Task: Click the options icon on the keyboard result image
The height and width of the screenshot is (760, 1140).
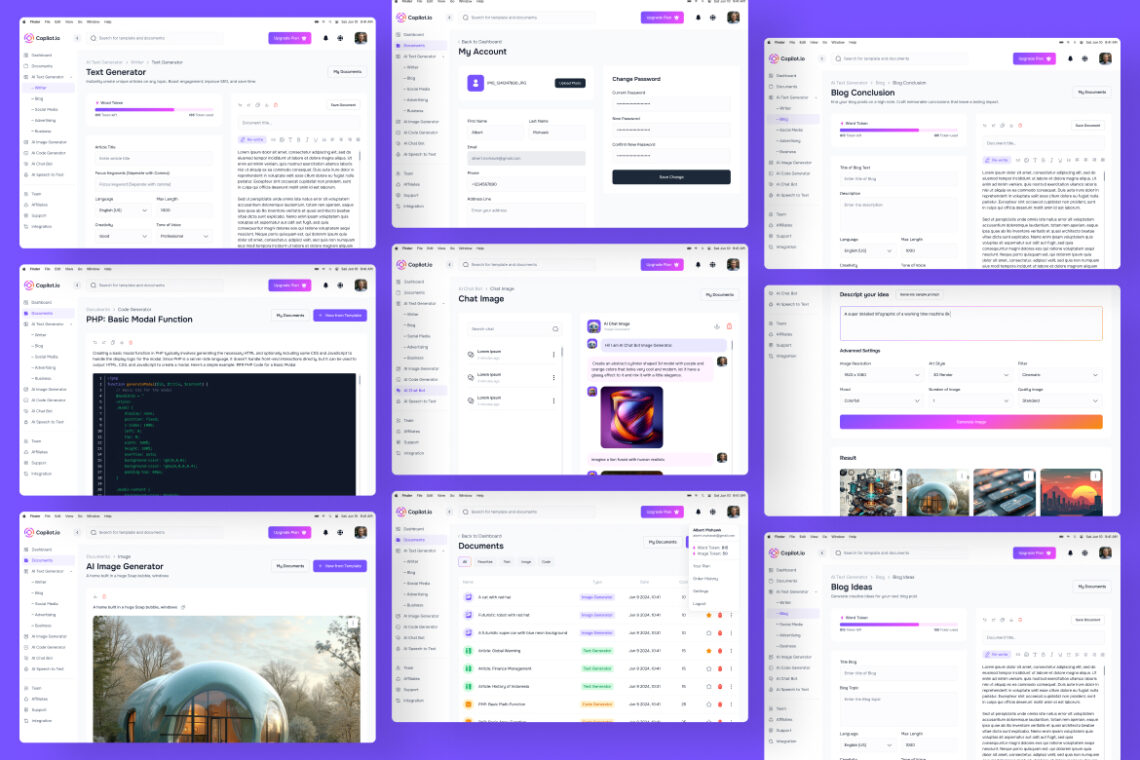Action: (x=1028, y=476)
